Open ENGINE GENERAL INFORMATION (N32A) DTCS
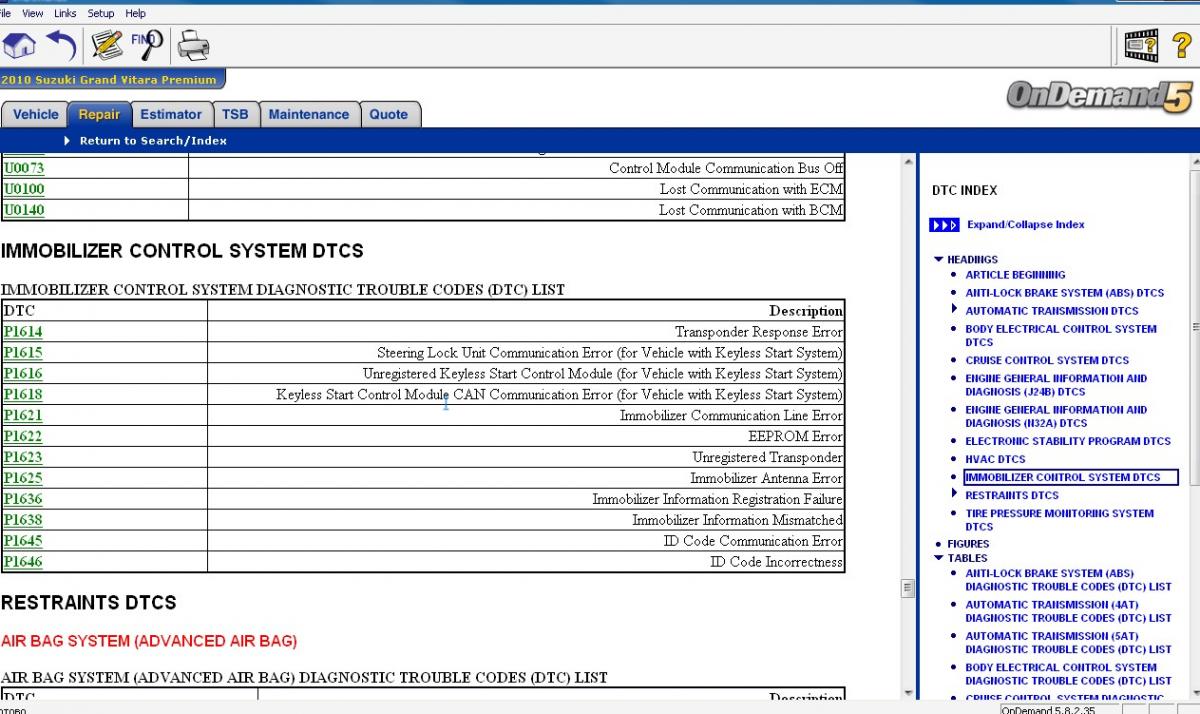Viewport: 1200px width, 714px height. [1056, 416]
